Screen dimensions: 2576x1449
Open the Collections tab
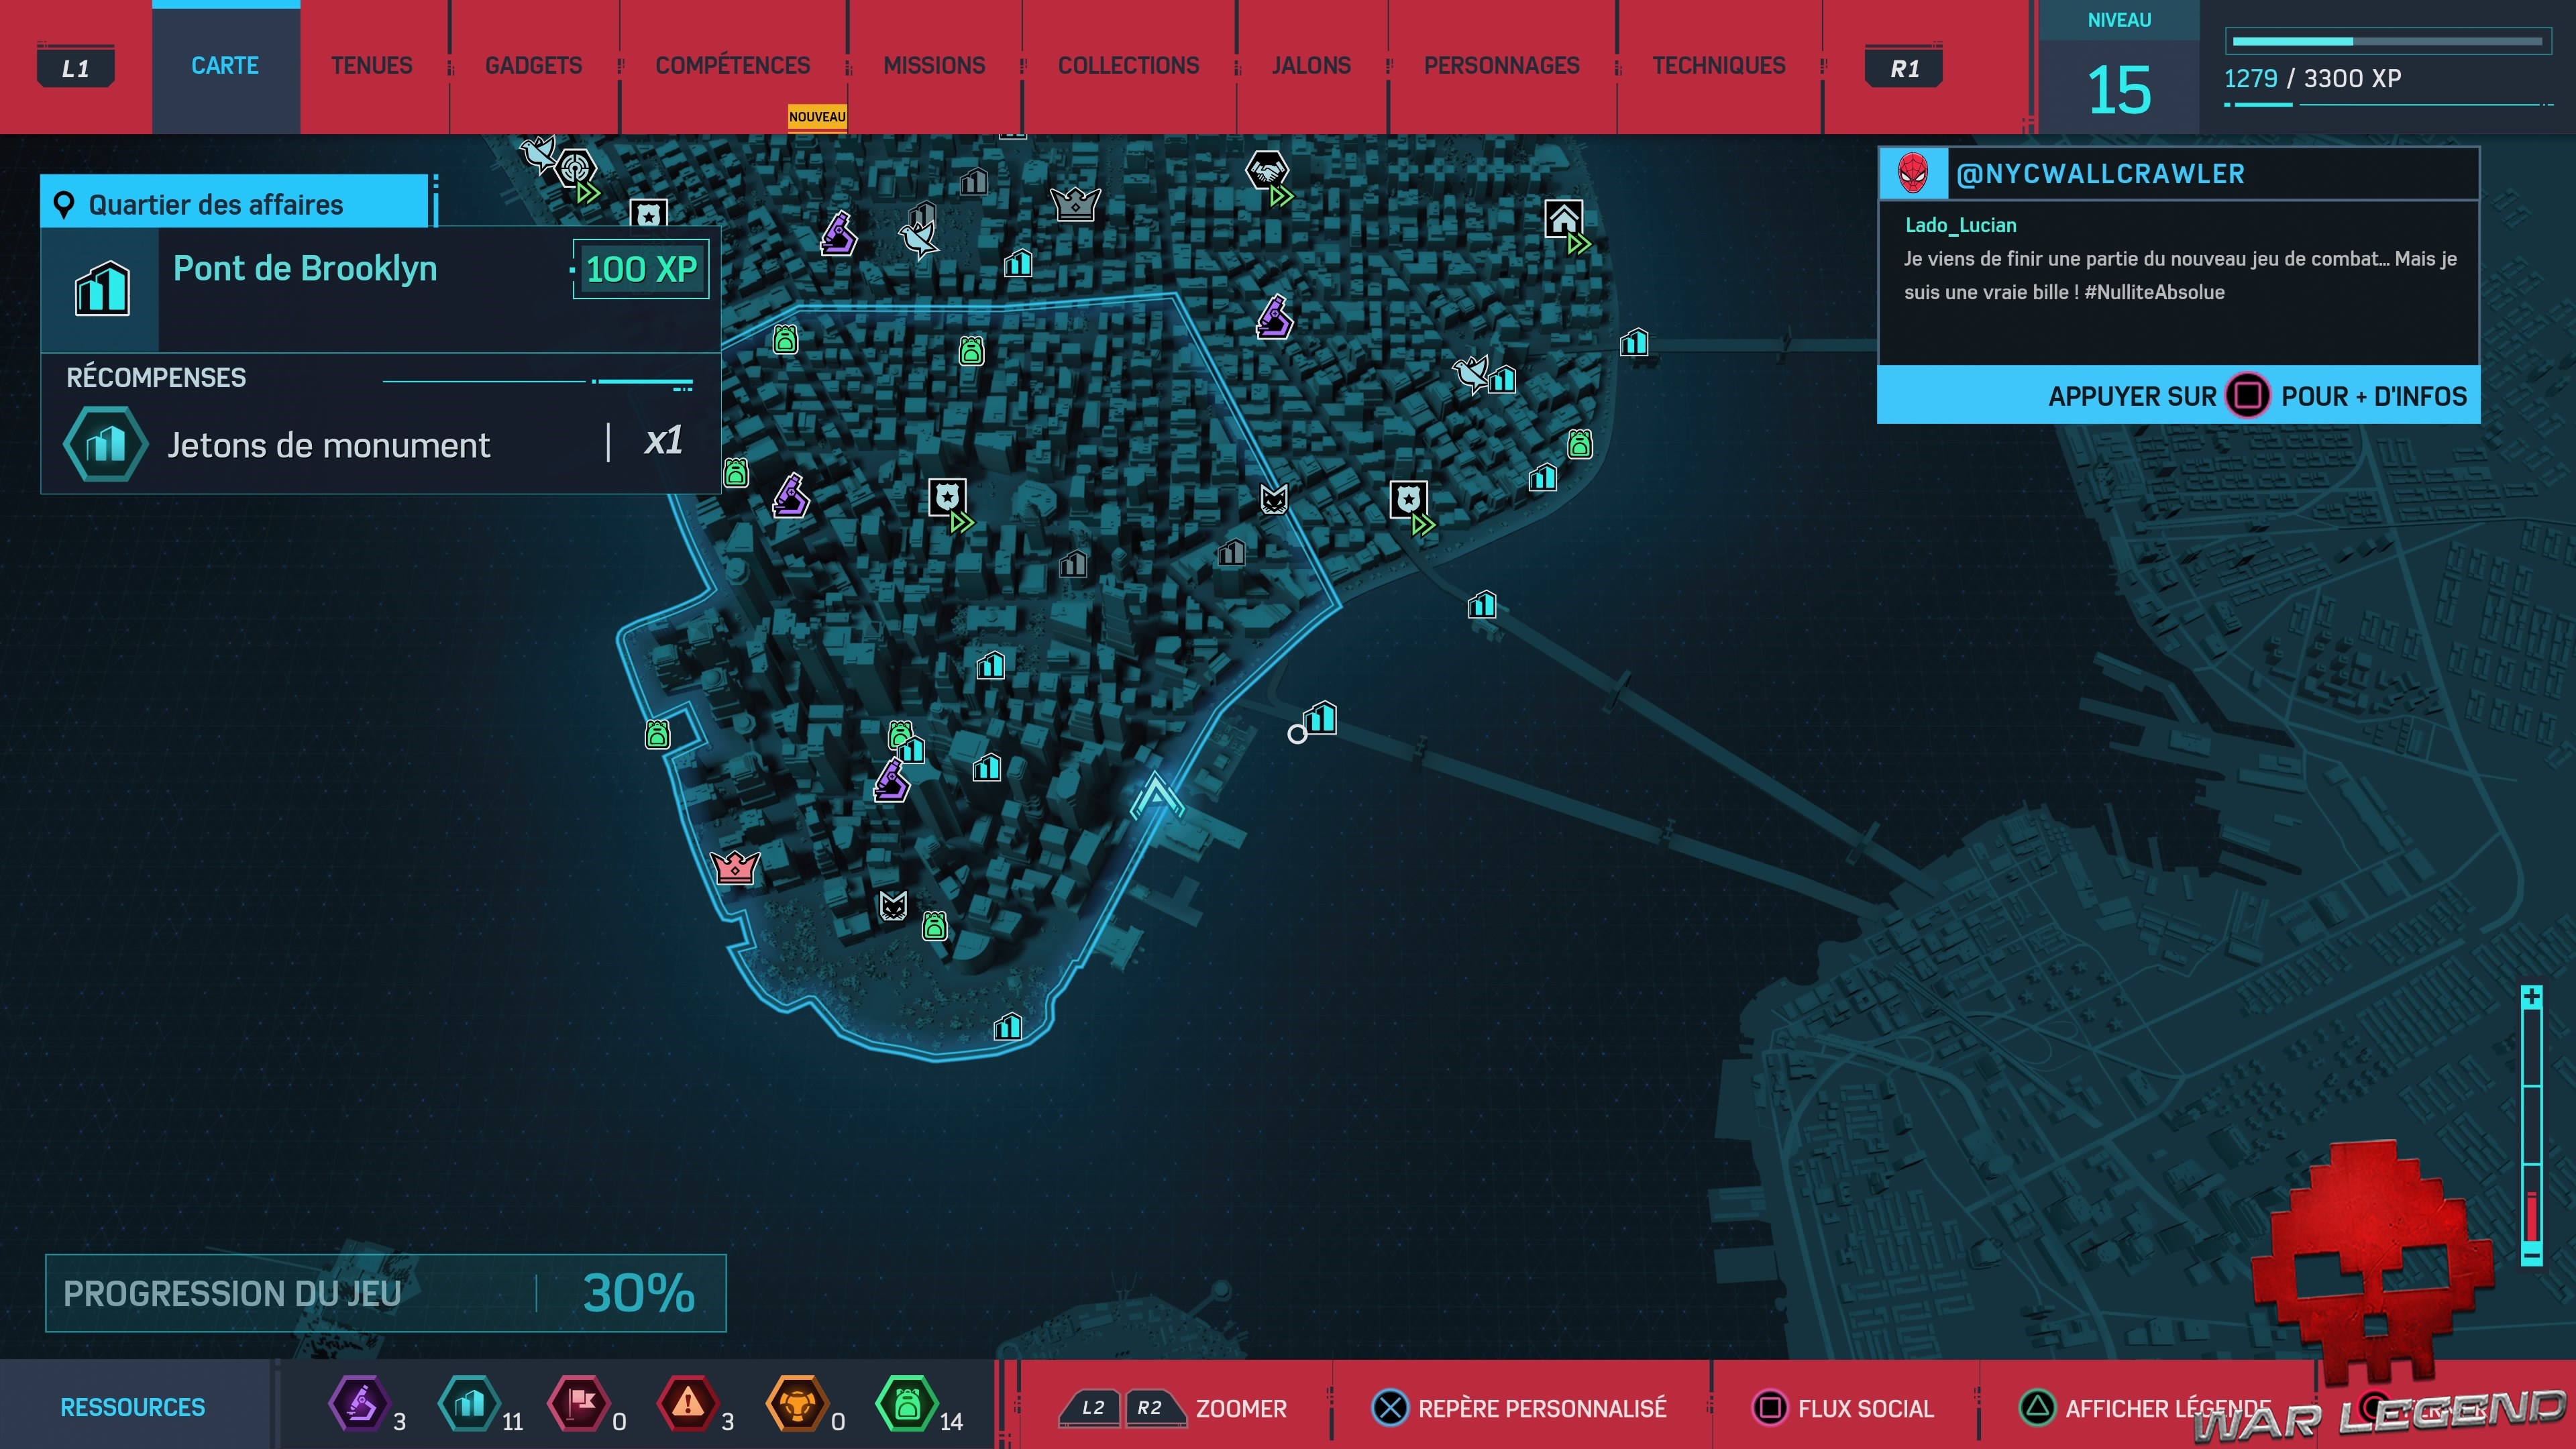[1128, 66]
